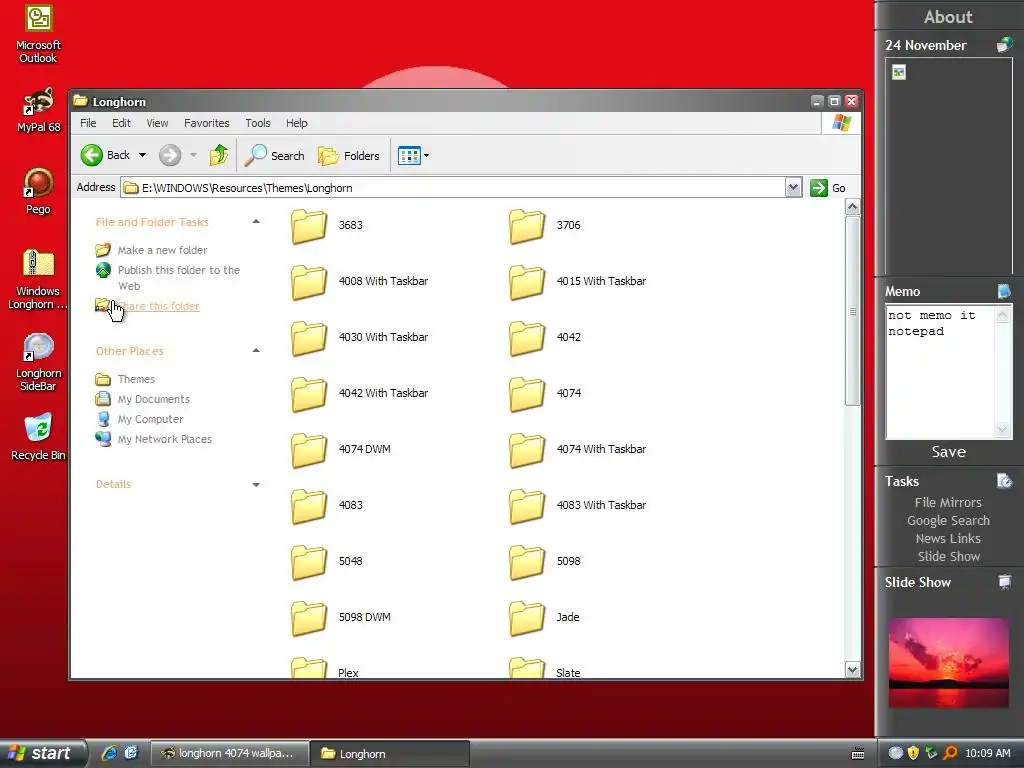The width and height of the screenshot is (1024, 768).
Task: Go up one folder level
Action: [219, 155]
